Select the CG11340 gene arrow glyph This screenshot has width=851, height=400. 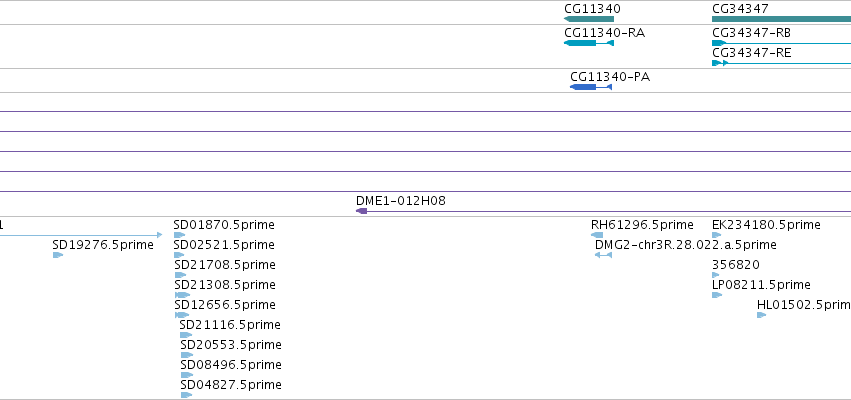(x=589, y=19)
